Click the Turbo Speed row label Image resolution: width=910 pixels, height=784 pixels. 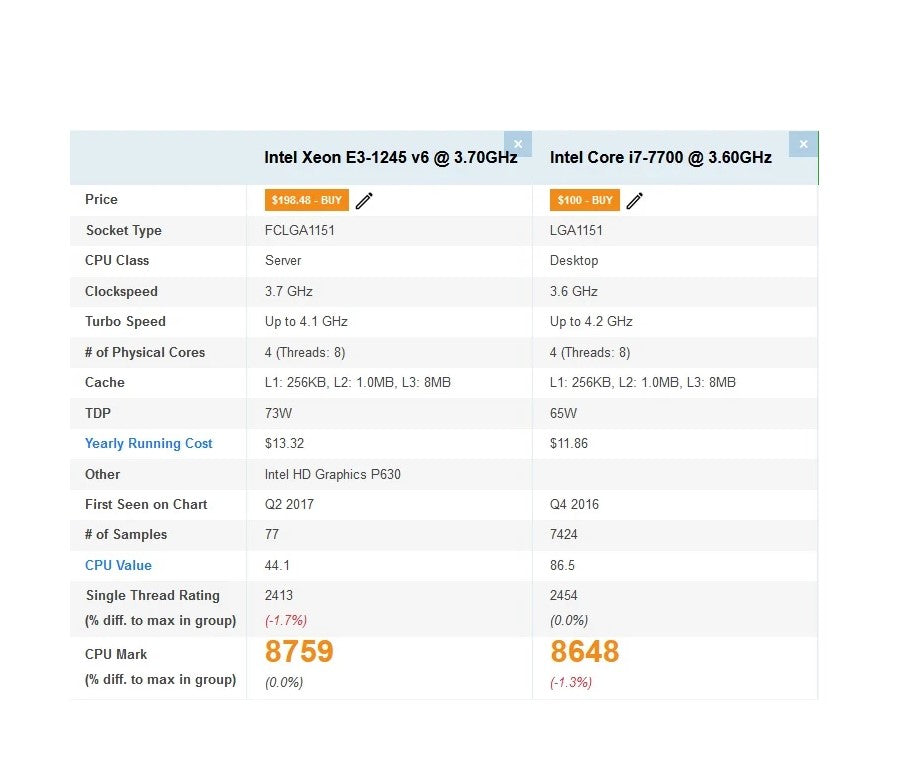(x=125, y=321)
